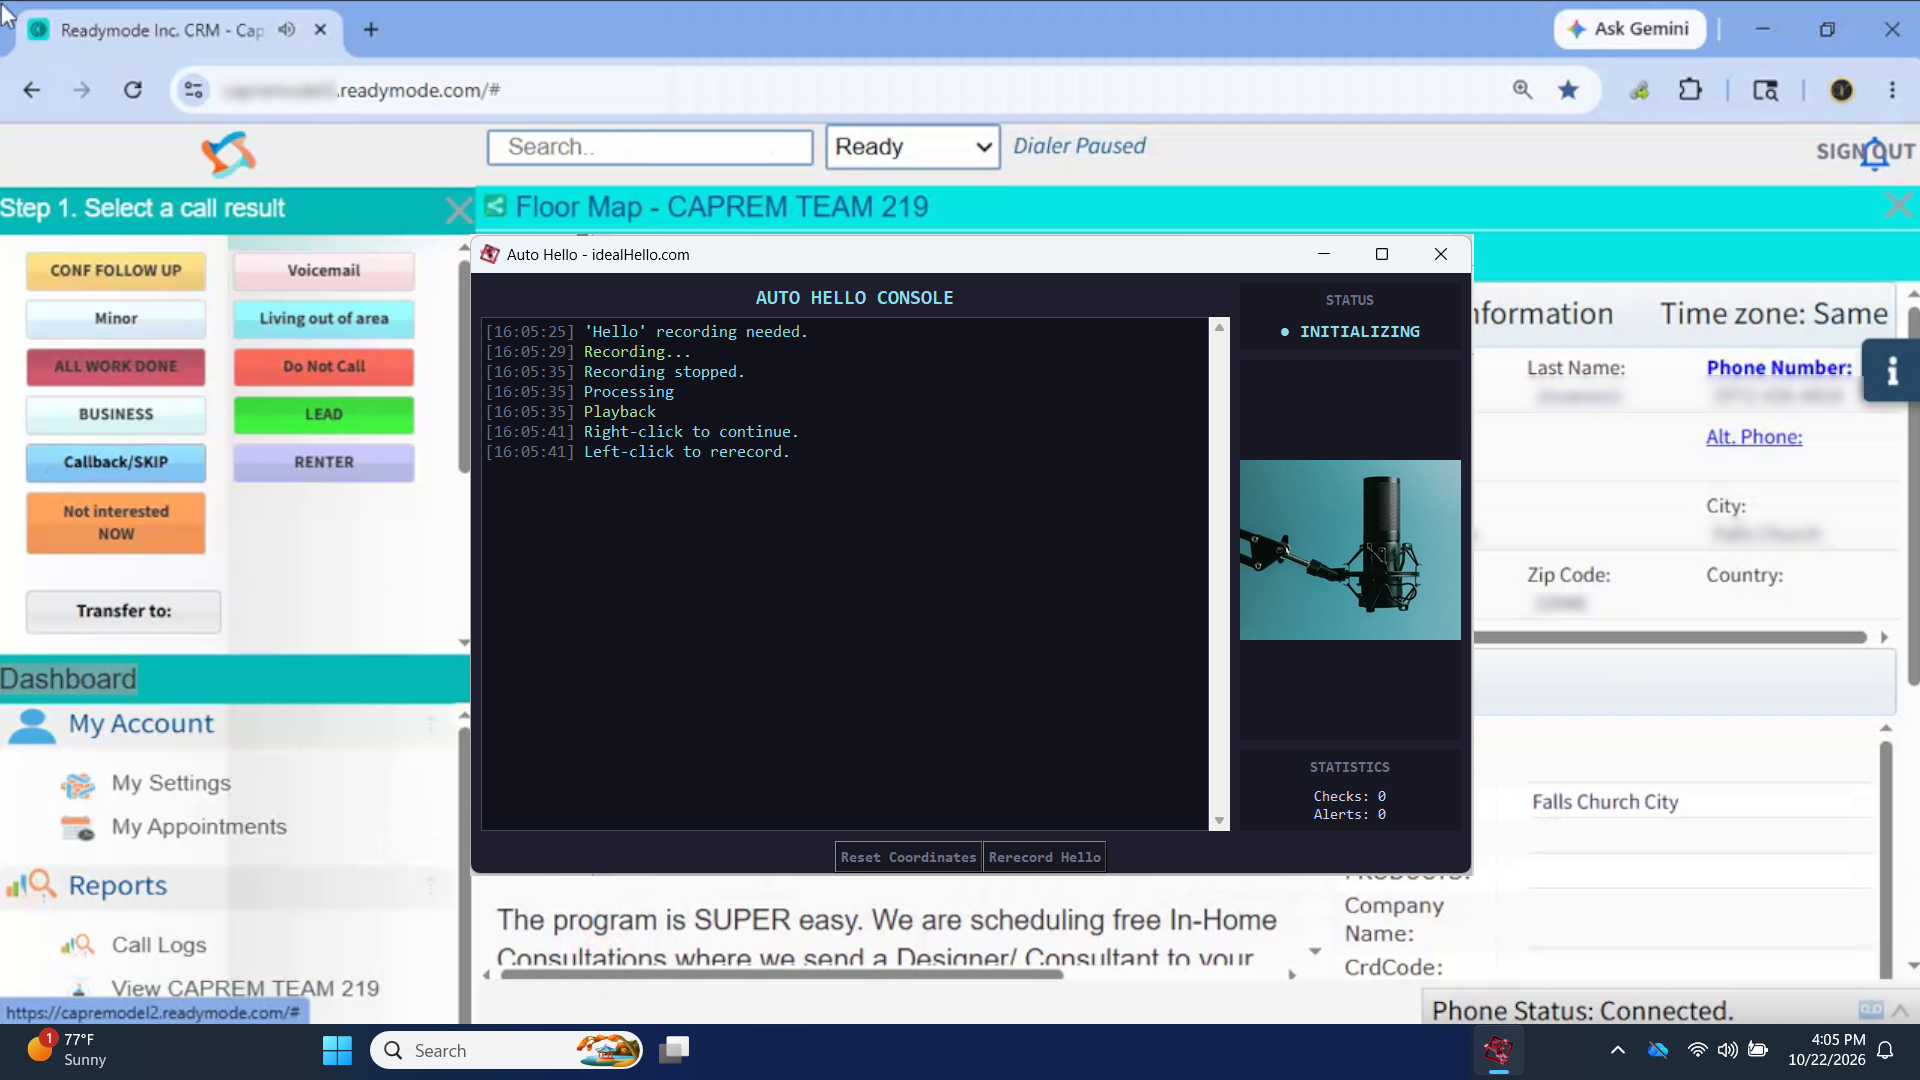1920x1080 pixels.
Task: Select Living out of area result
Action: (x=324, y=319)
